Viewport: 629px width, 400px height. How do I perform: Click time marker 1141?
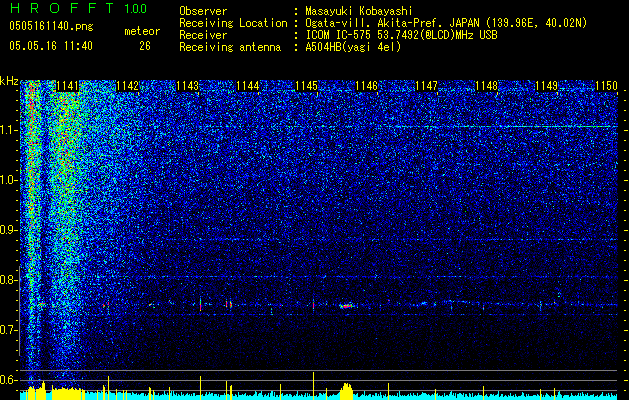[x=67, y=86]
